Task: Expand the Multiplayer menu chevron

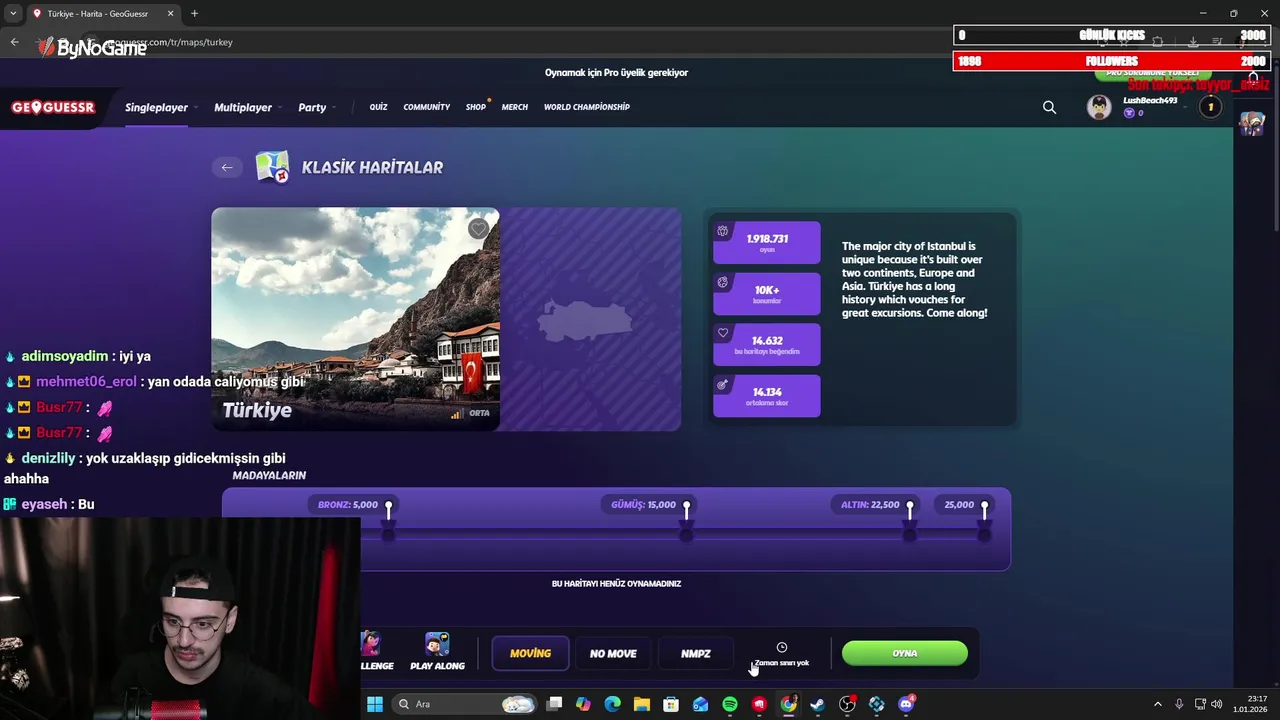Action: pyautogui.click(x=280, y=108)
